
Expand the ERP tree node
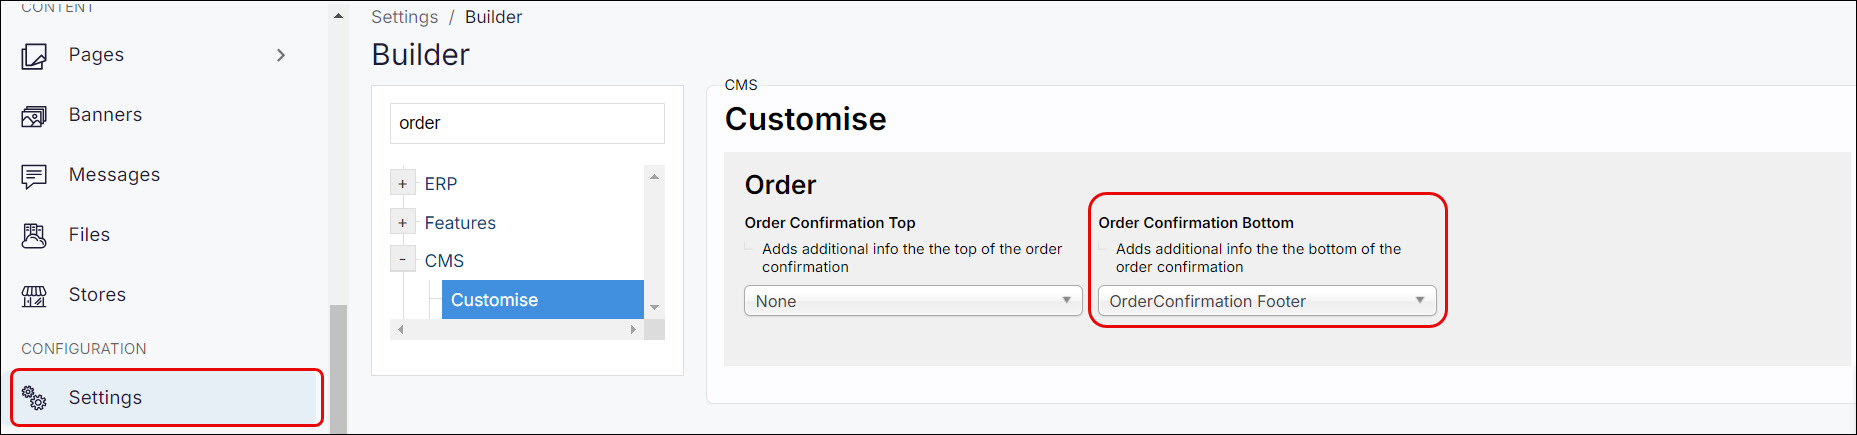tap(402, 184)
